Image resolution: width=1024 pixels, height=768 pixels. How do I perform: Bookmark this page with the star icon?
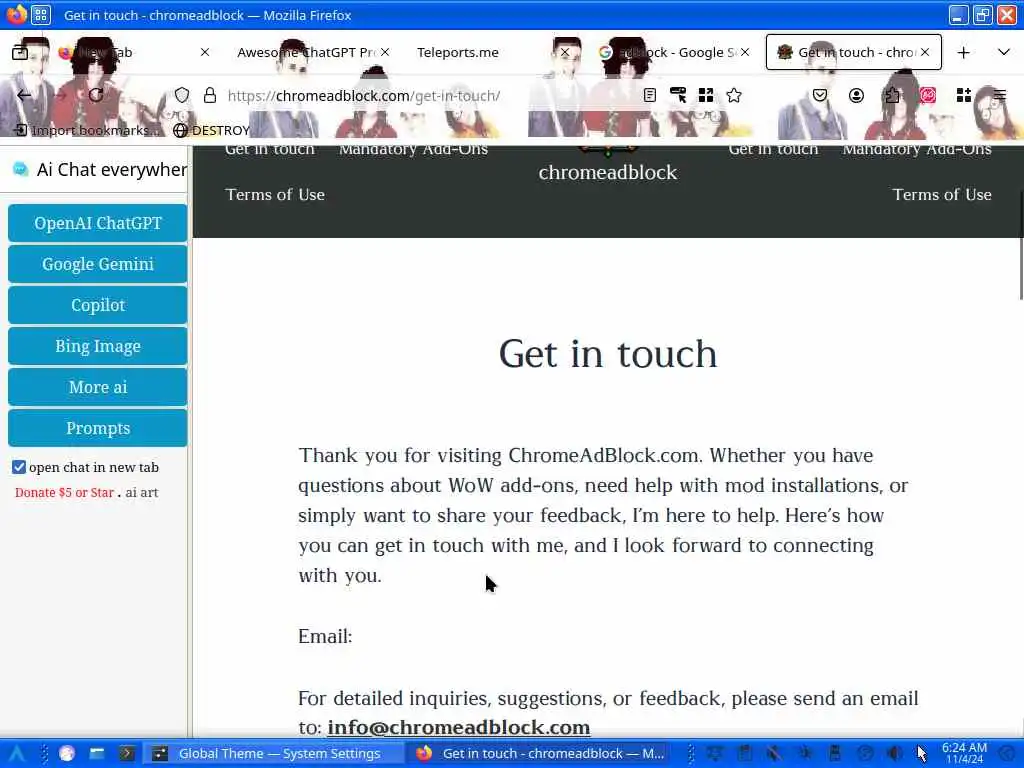[734, 95]
